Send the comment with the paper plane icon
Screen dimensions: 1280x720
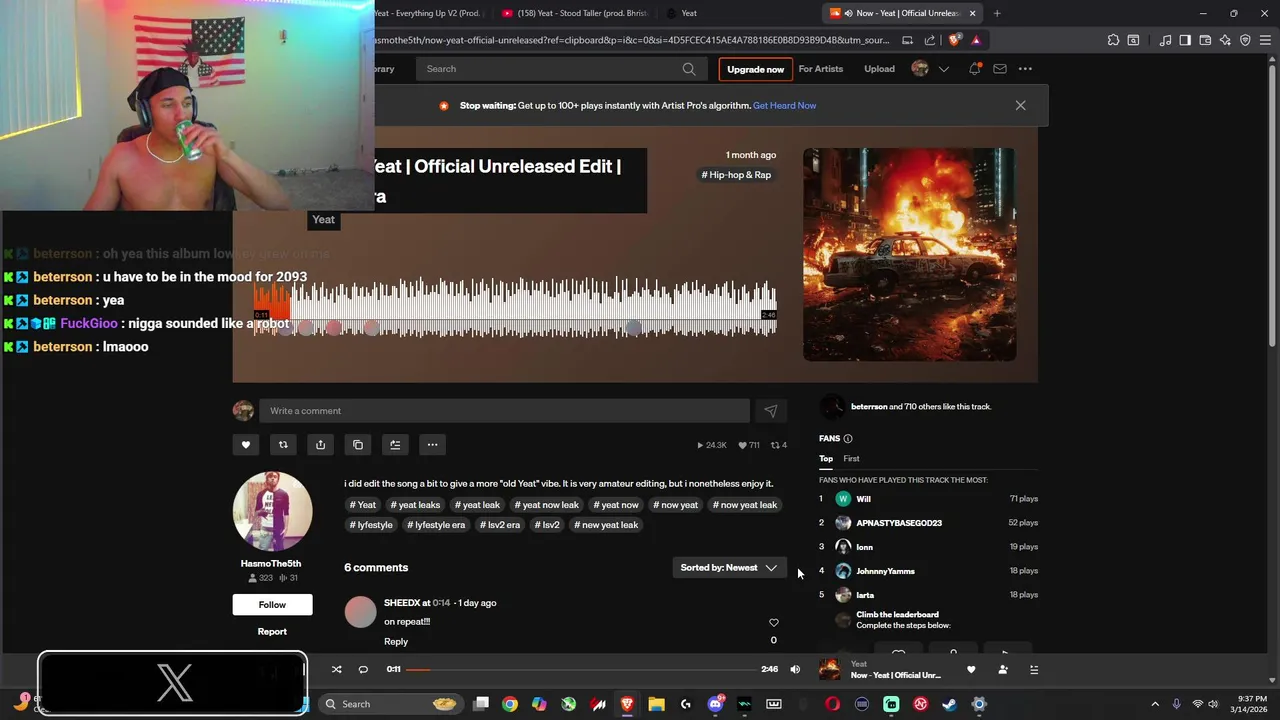pos(771,411)
